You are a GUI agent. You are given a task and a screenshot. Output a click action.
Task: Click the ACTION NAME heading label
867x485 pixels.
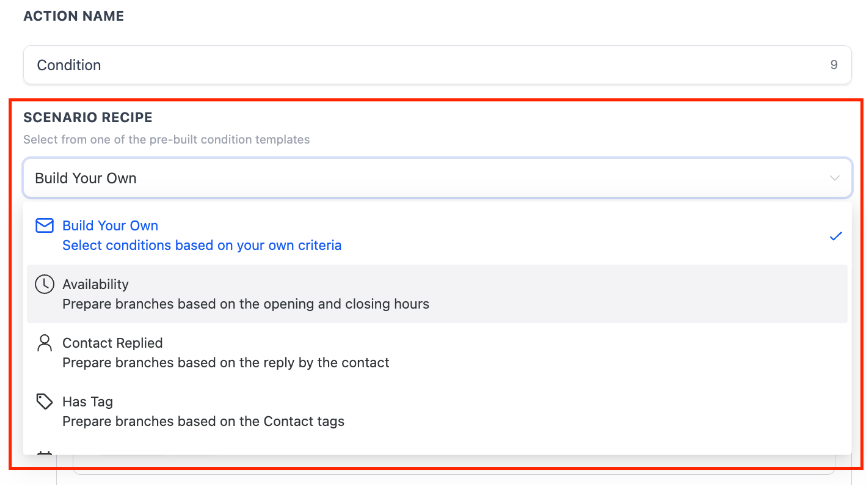click(73, 17)
